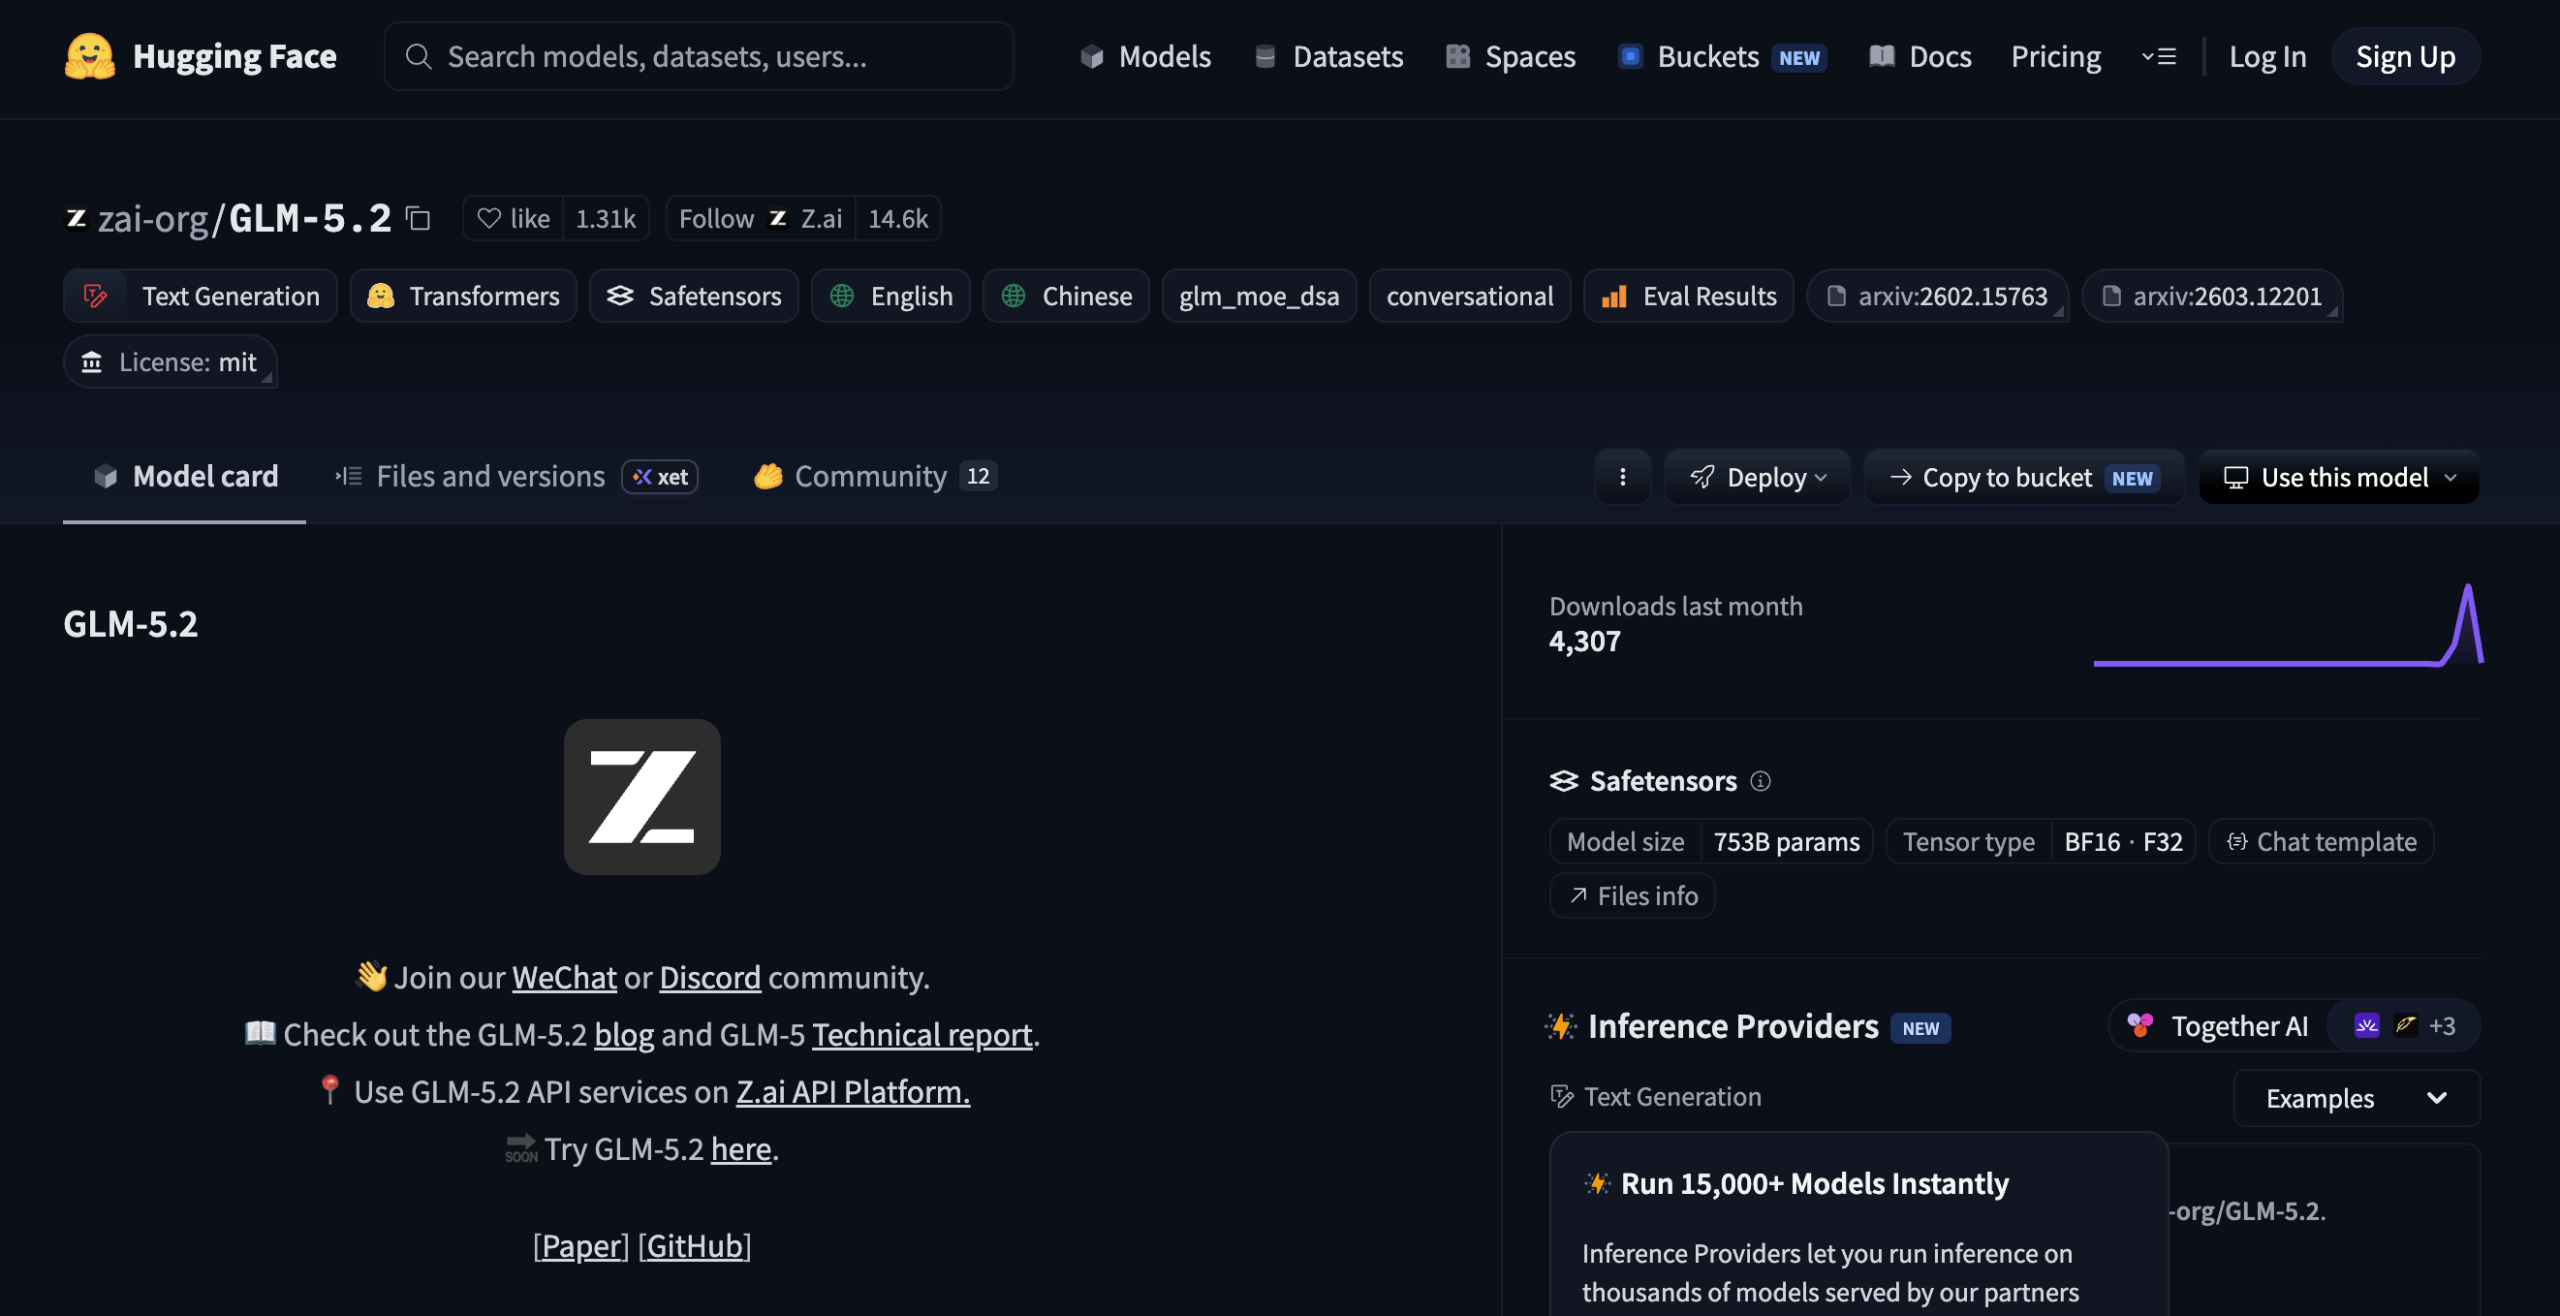Click the 753B params model size
This screenshot has width=2560, height=1316.
(x=1786, y=842)
